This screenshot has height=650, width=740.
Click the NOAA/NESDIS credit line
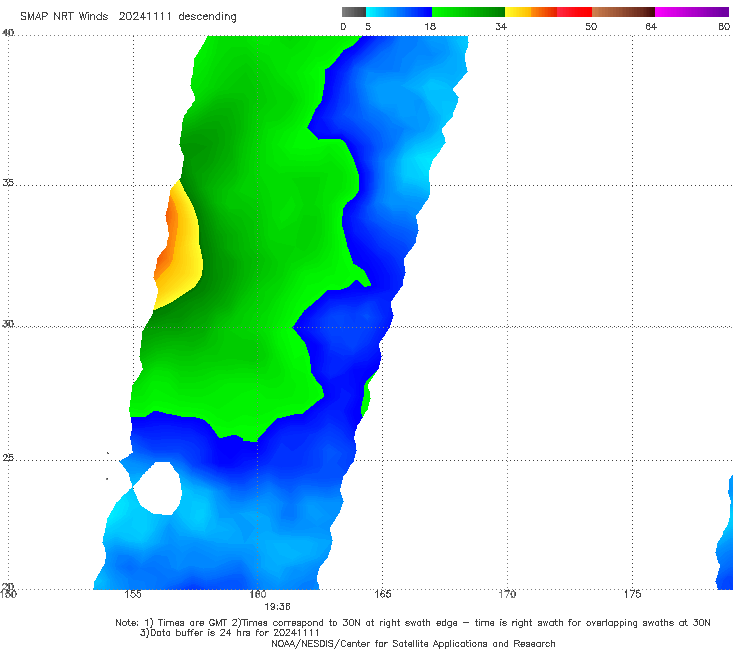[413, 643]
